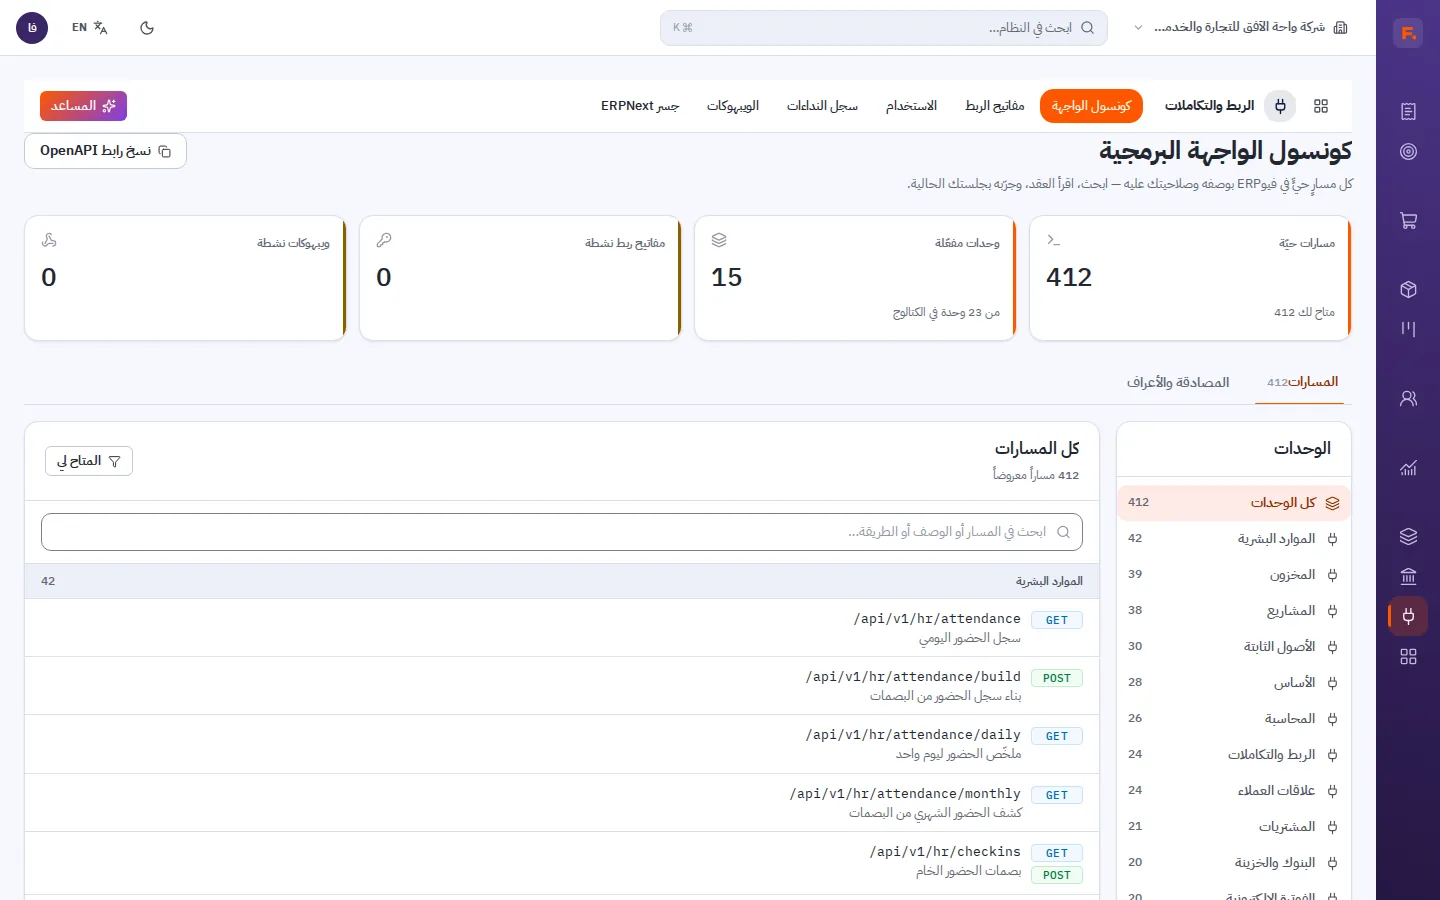The height and width of the screenshot is (900, 1440).
Task: Open the المساعد assistant button
Action: click(83, 106)
